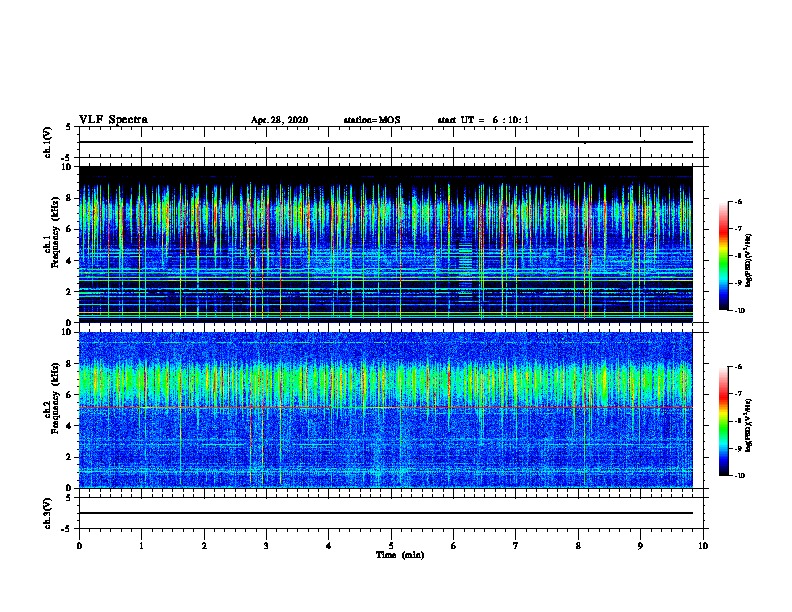Click the '5' tick on the ch.3(V) axis

pos(70,498)
